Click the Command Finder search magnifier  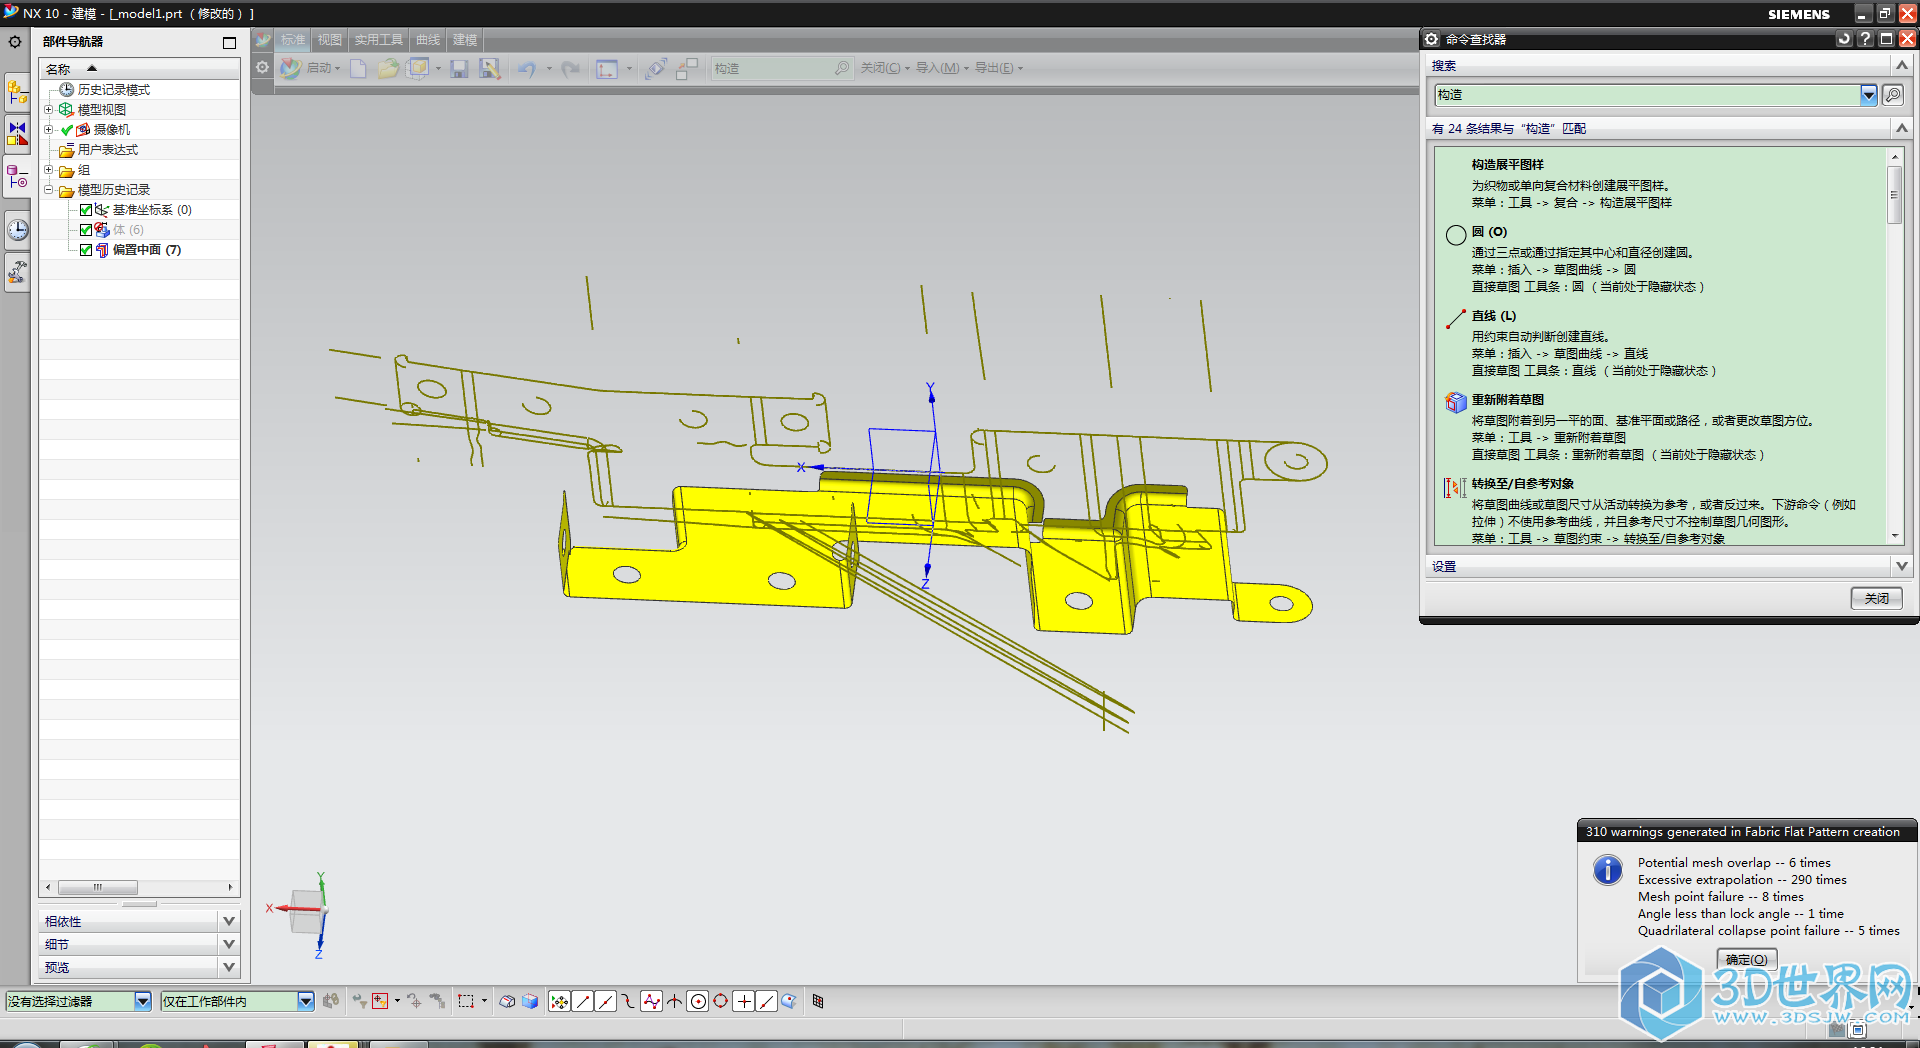(x=842, y=68)
